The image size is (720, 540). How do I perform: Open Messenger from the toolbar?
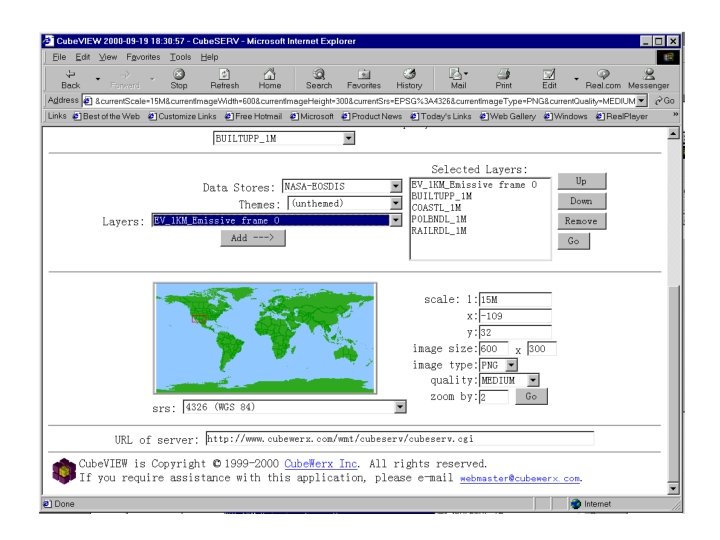pyautogui.click(x=648, y=79)
